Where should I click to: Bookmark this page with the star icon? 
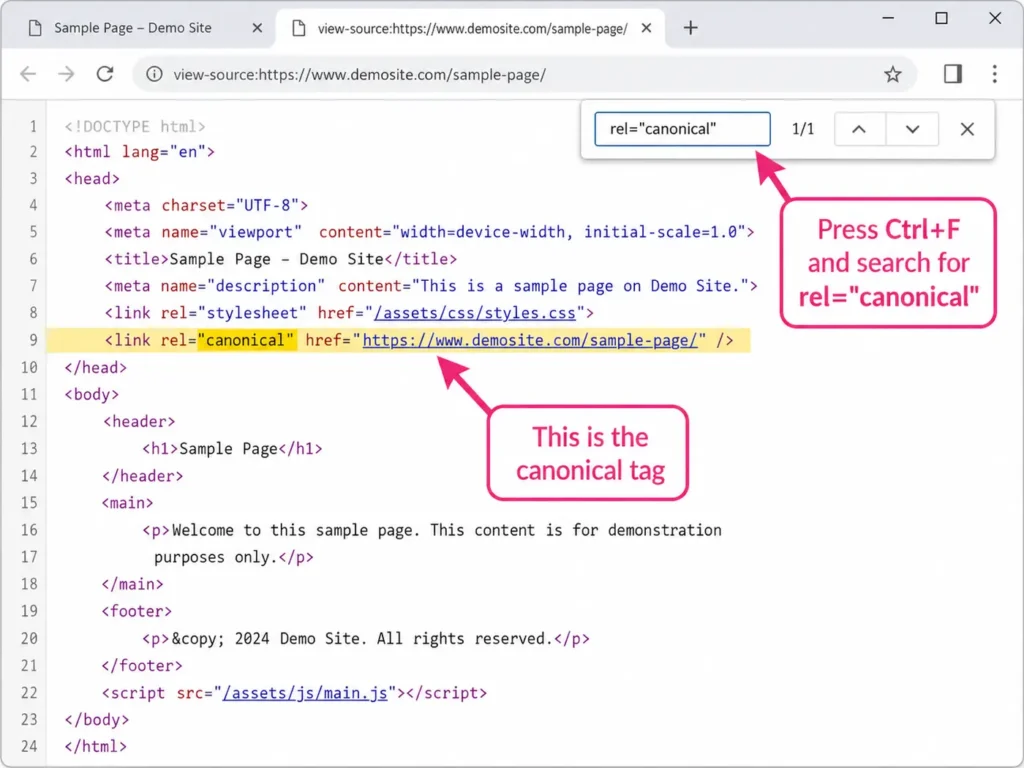893,74
